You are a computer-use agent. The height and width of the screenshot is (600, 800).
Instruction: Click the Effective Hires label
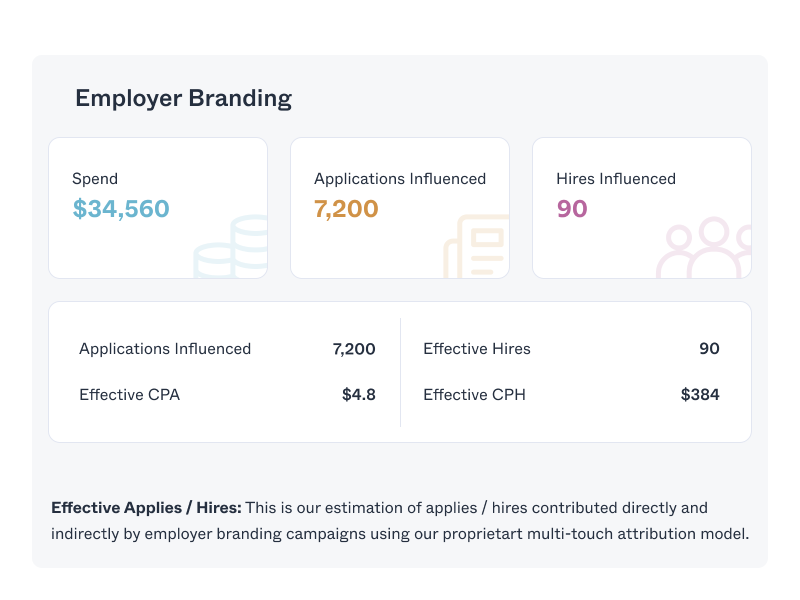coord(477,349)
